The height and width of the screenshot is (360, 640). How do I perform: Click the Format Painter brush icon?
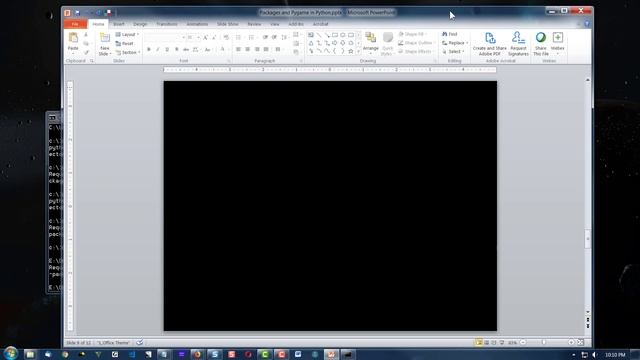tap(86, 52)
